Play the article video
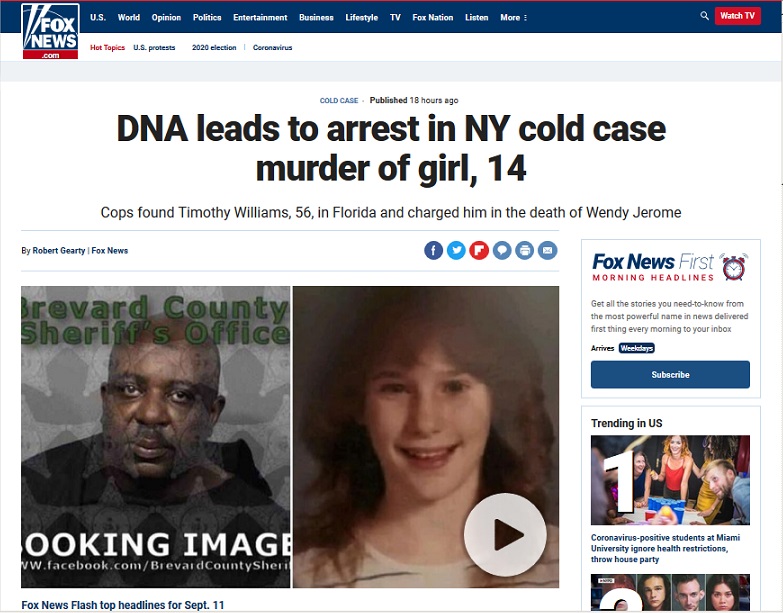The width and height of the screenshot is (783, 613). click(x=505, y=535)
